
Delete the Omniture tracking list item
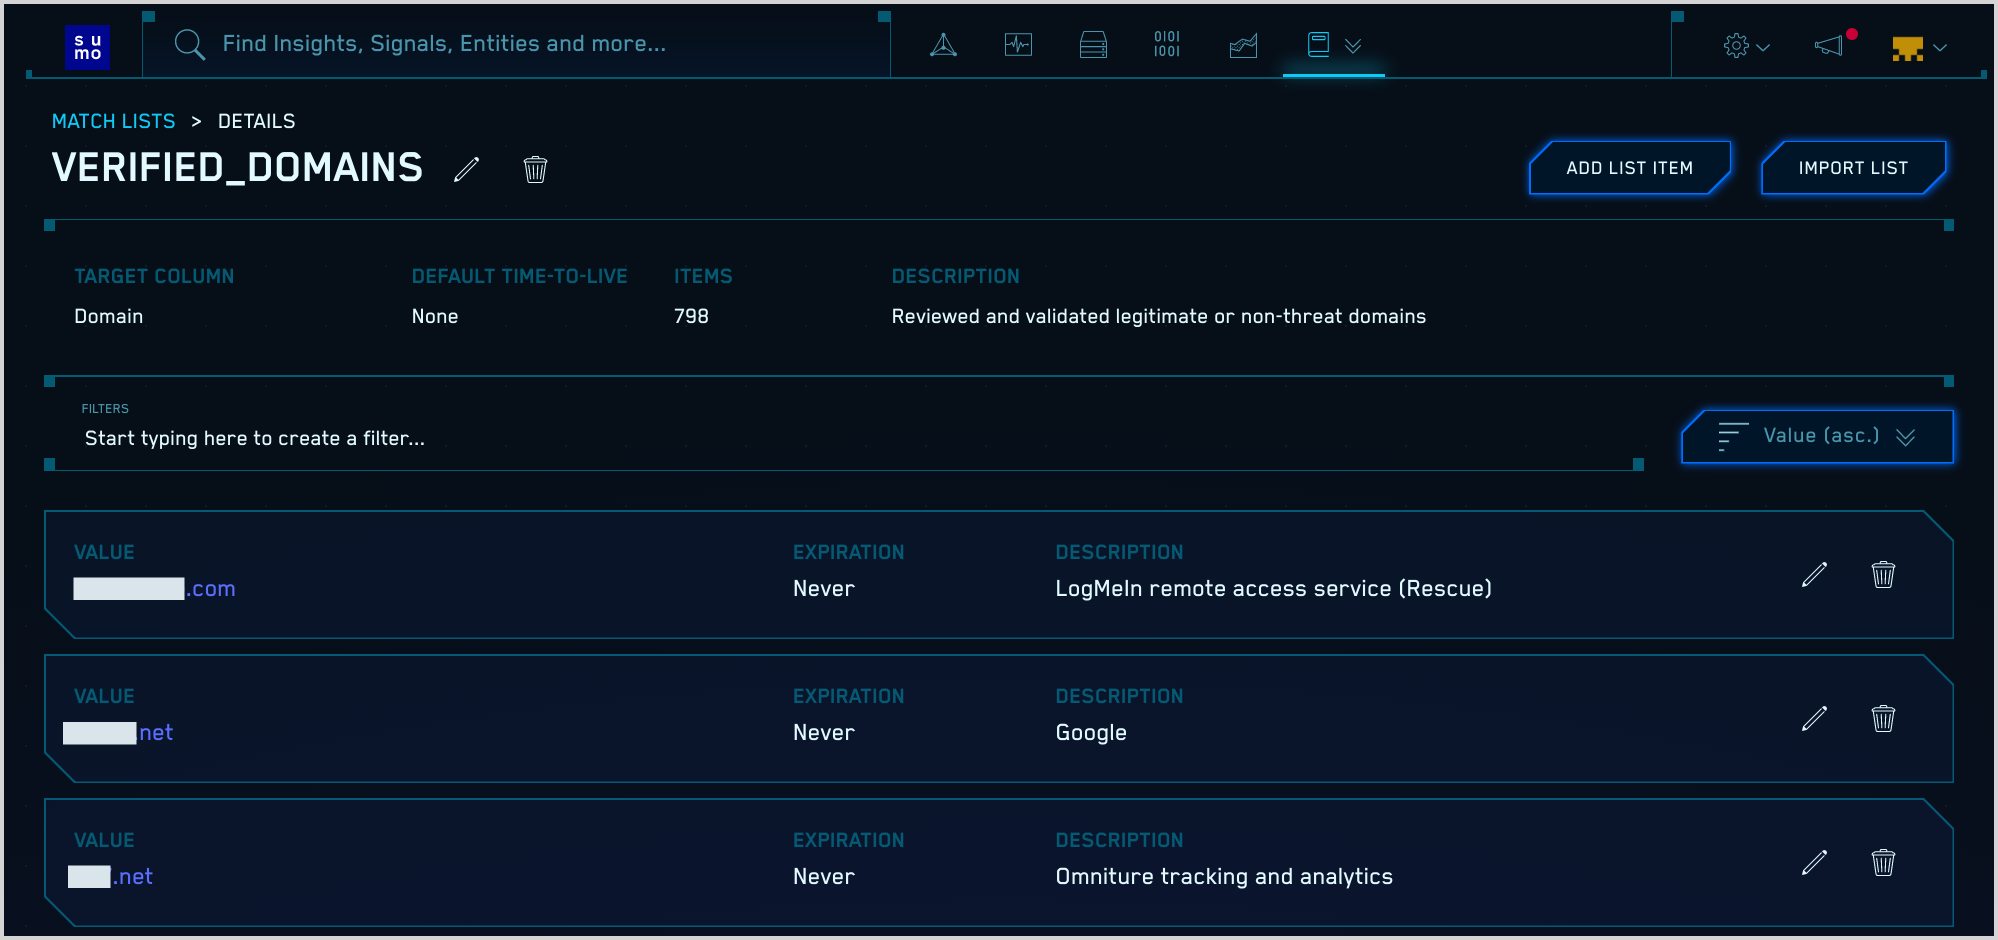click(x=1883, y=862)
